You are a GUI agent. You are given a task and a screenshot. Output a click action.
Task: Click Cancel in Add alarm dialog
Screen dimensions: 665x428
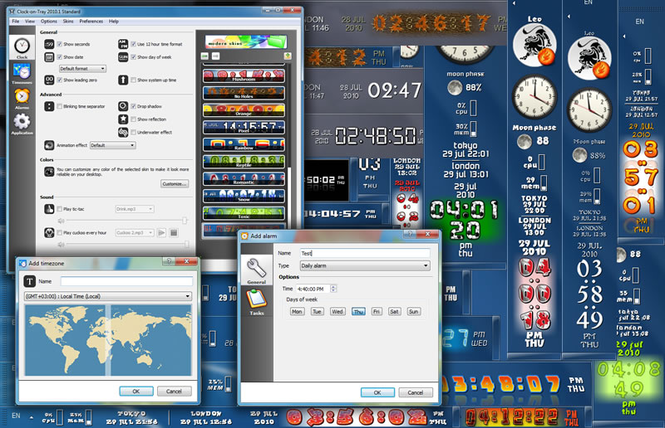tap(415, 392)
